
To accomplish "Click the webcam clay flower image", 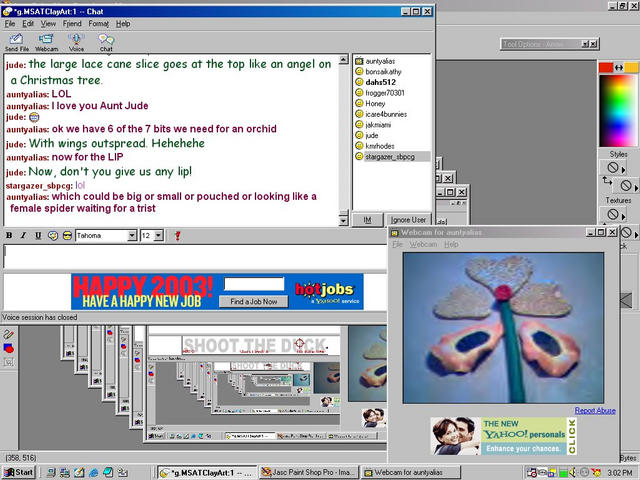I will pyautogui.click(x=503, y=328).
